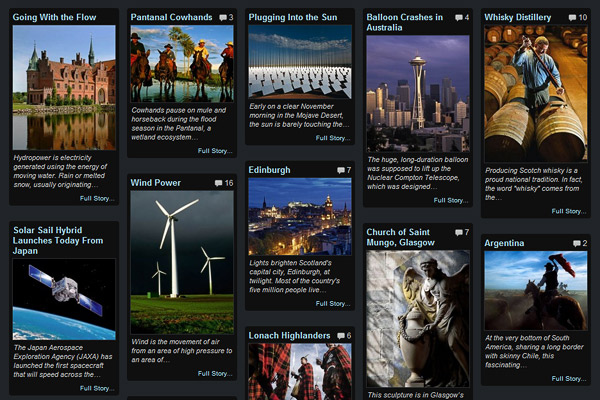
Task: Select the Mojave Desert description text
Action: 299,115
